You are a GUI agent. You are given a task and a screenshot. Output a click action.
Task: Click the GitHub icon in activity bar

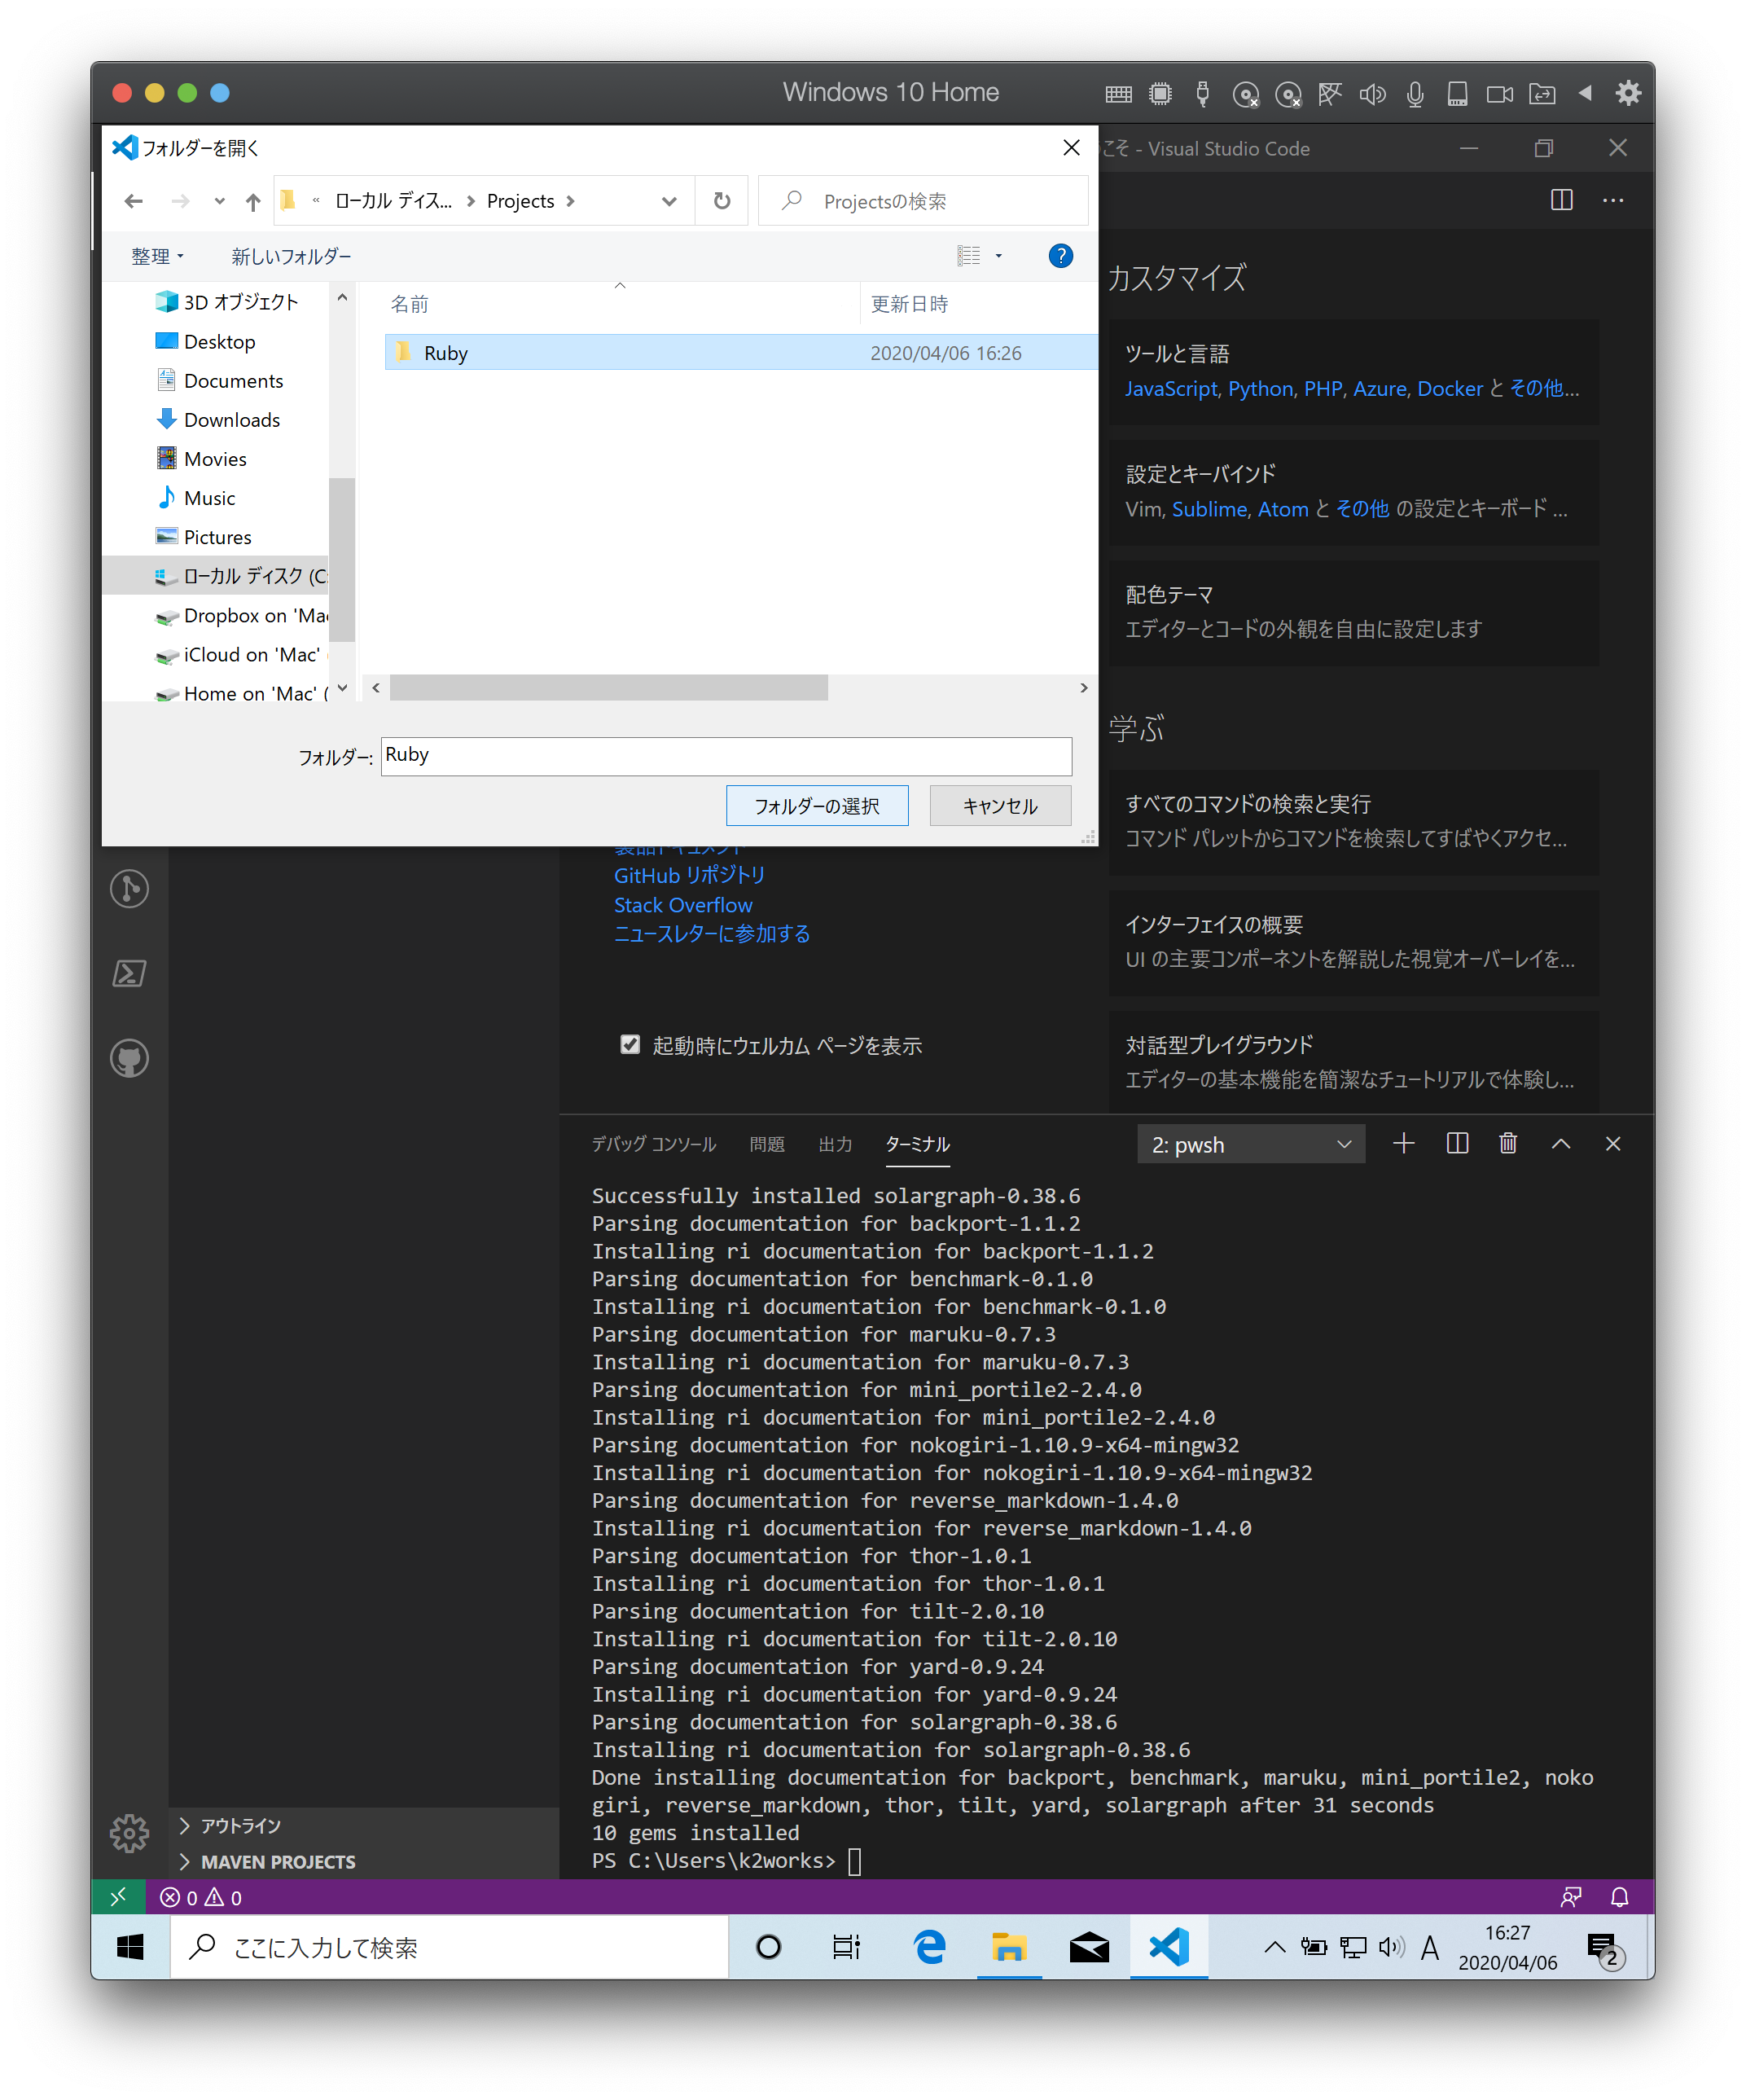[129, 1058]
